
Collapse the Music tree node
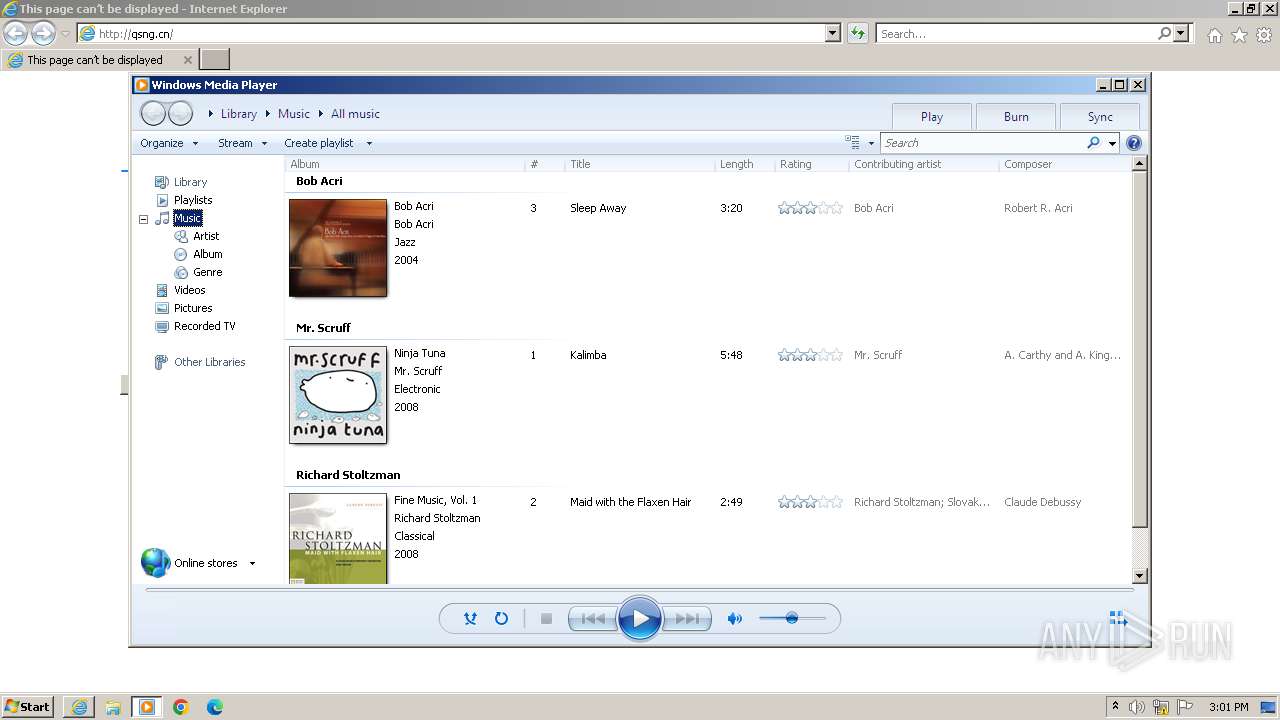[143, 218]
